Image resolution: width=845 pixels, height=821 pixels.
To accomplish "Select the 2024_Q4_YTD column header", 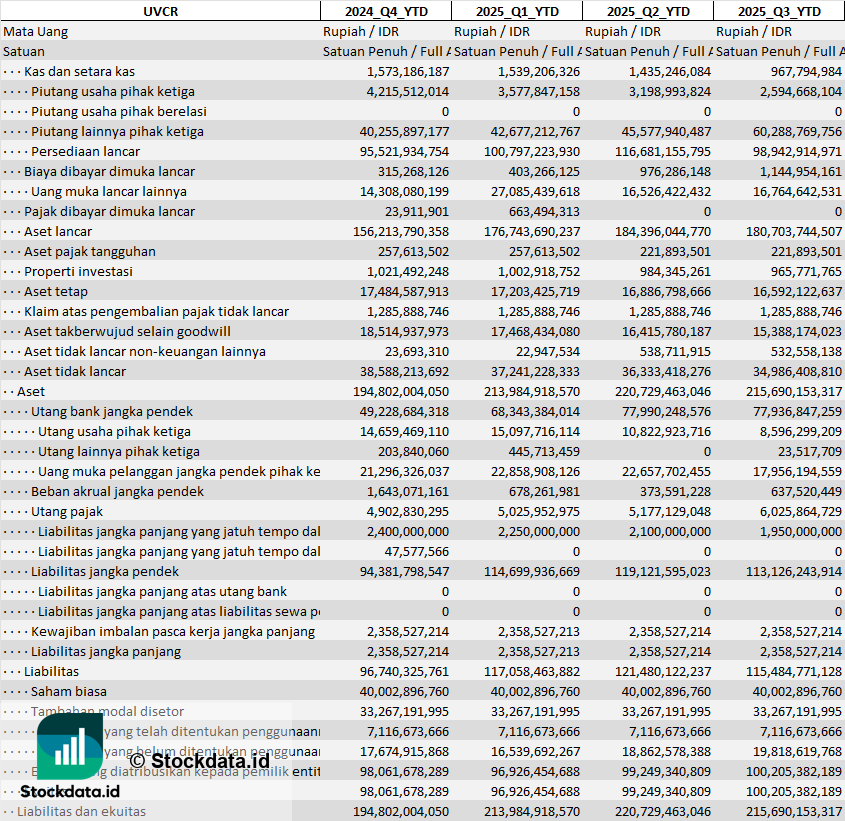I will click(385, 11).
